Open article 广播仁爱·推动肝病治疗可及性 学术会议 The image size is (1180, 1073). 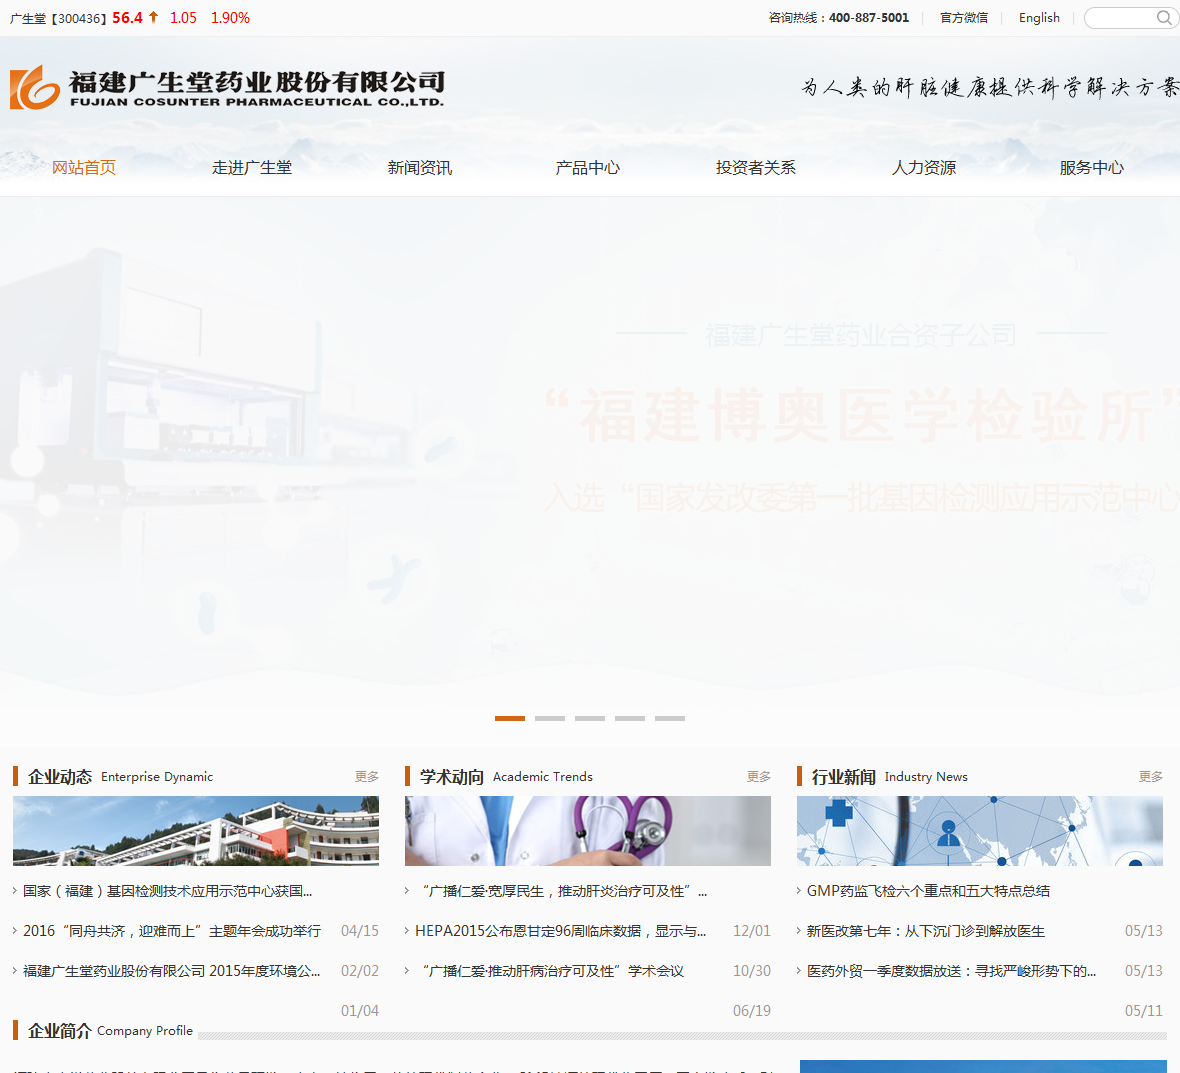[552, 971]
